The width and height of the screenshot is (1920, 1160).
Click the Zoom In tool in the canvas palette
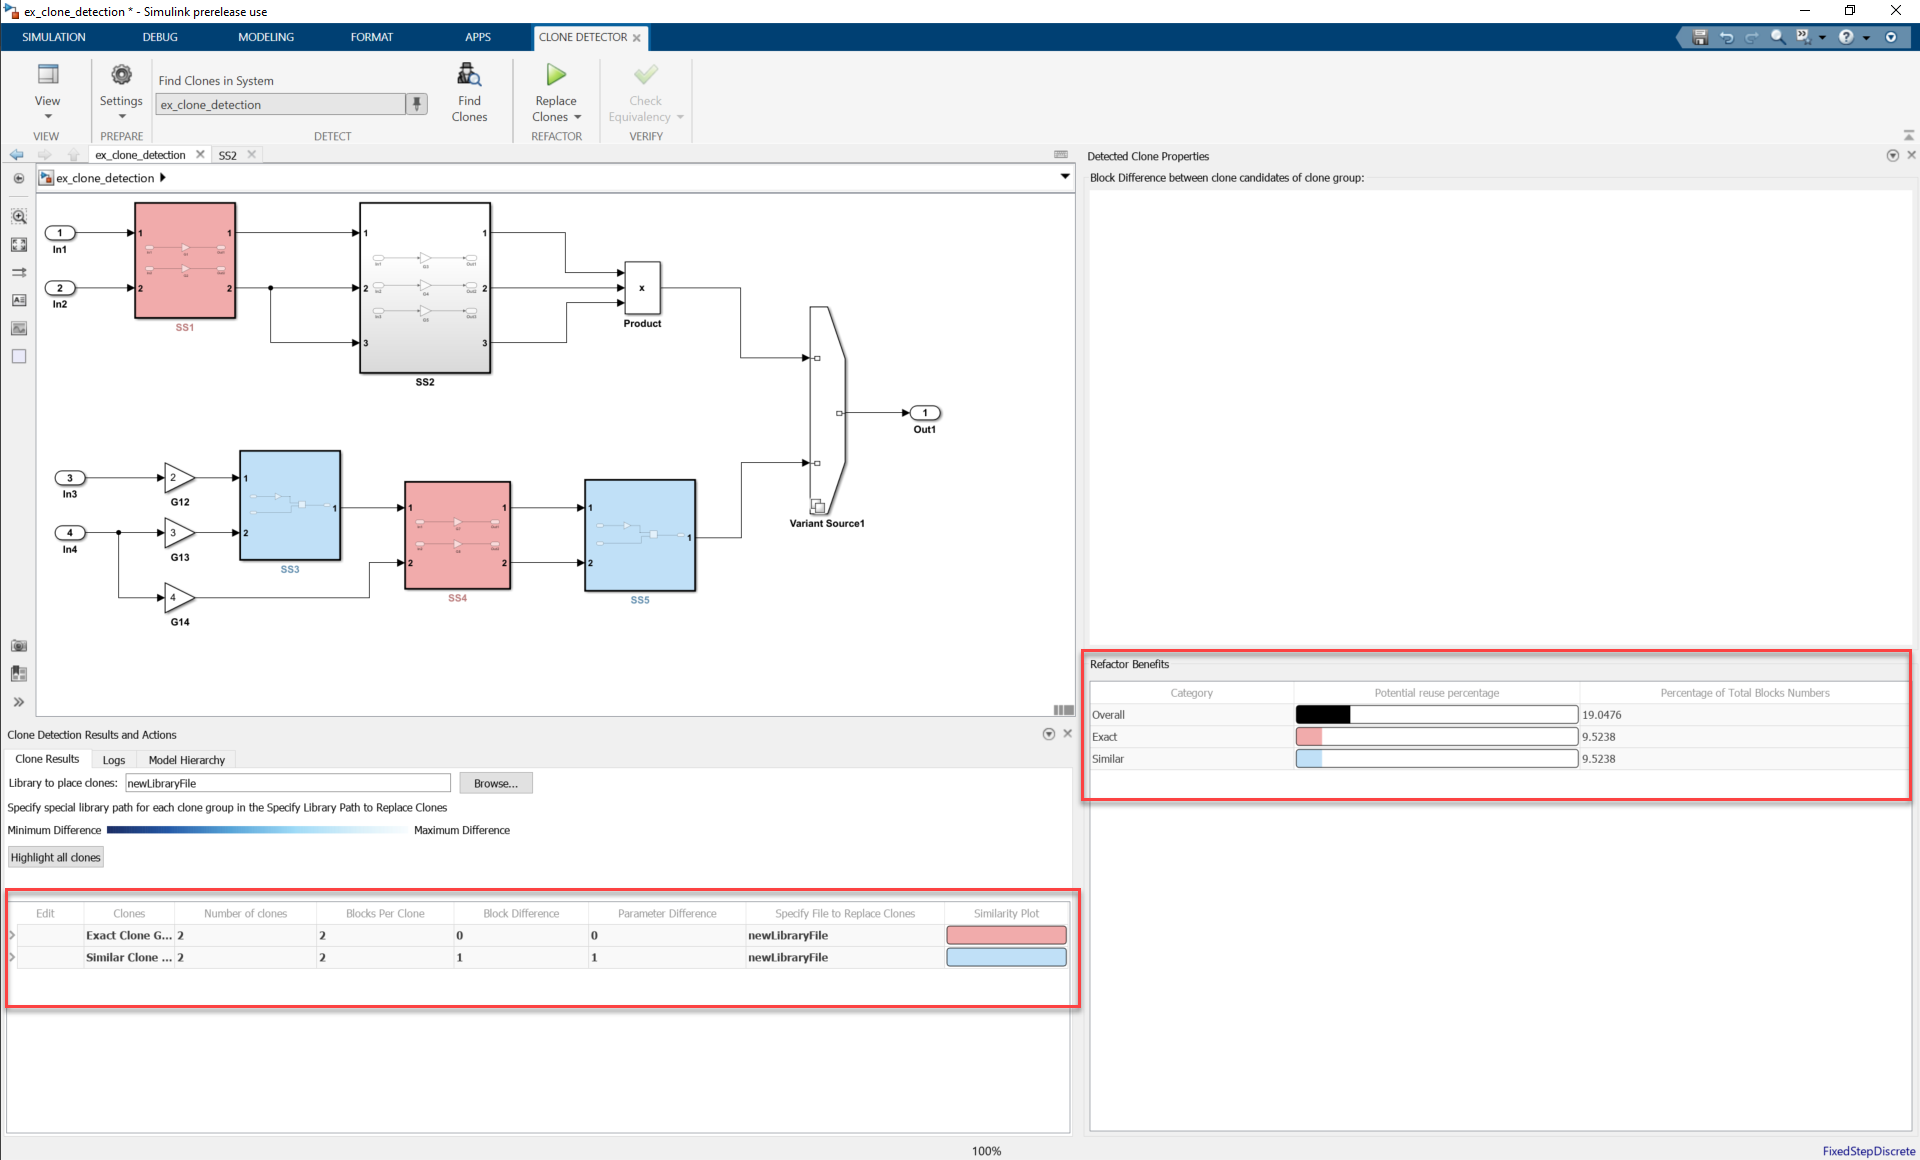(18, 216)
